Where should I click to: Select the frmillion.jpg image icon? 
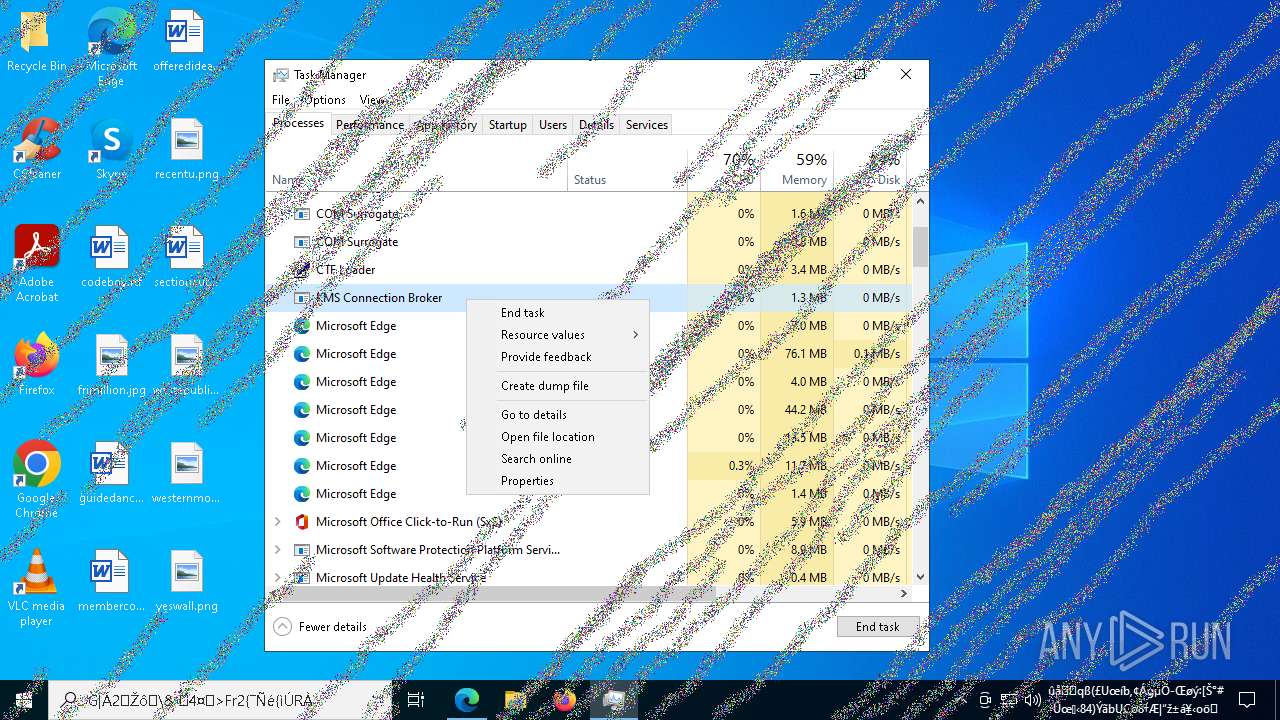[x=111, y=366]
